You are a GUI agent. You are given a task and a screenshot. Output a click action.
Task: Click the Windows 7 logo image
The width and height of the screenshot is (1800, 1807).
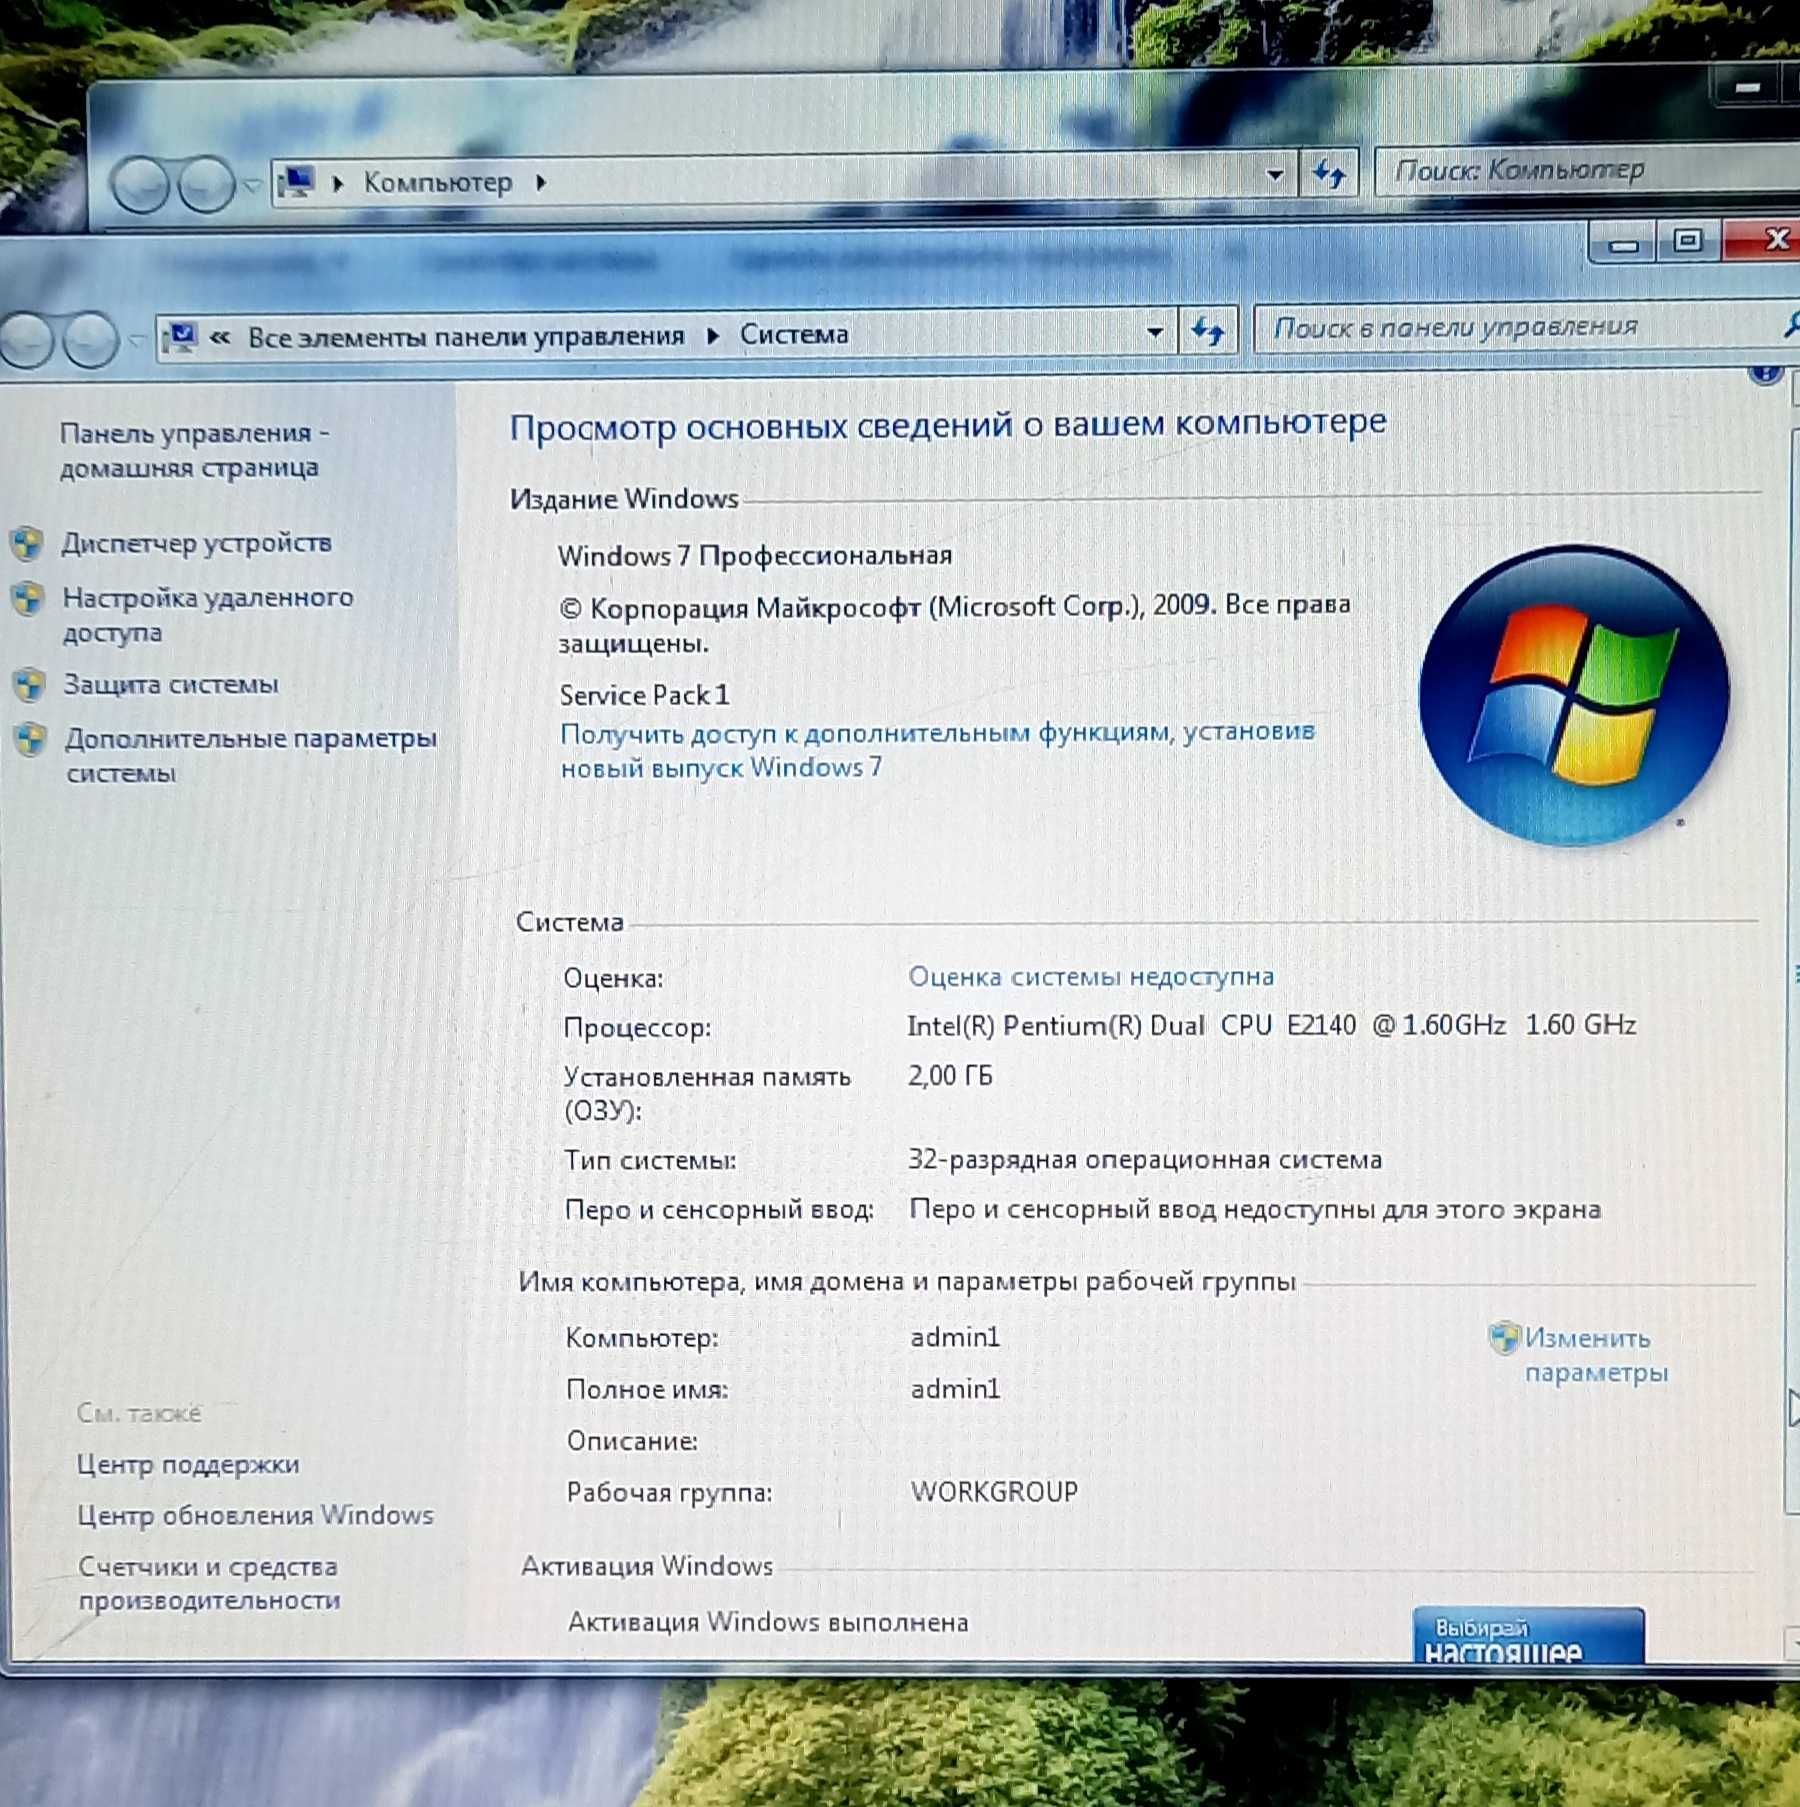pyautogui.click(x=1574, y=695)
